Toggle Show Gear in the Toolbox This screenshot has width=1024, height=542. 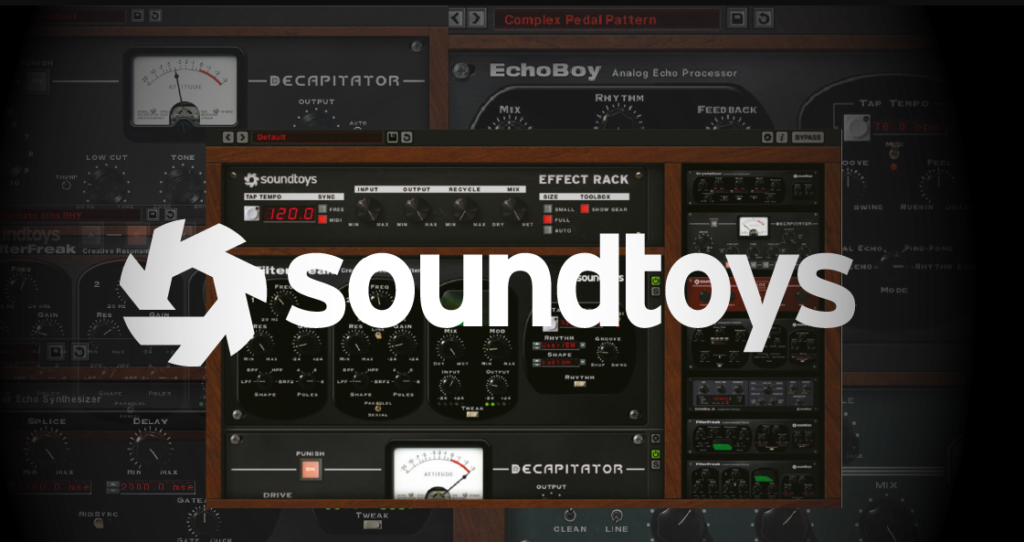584,208
